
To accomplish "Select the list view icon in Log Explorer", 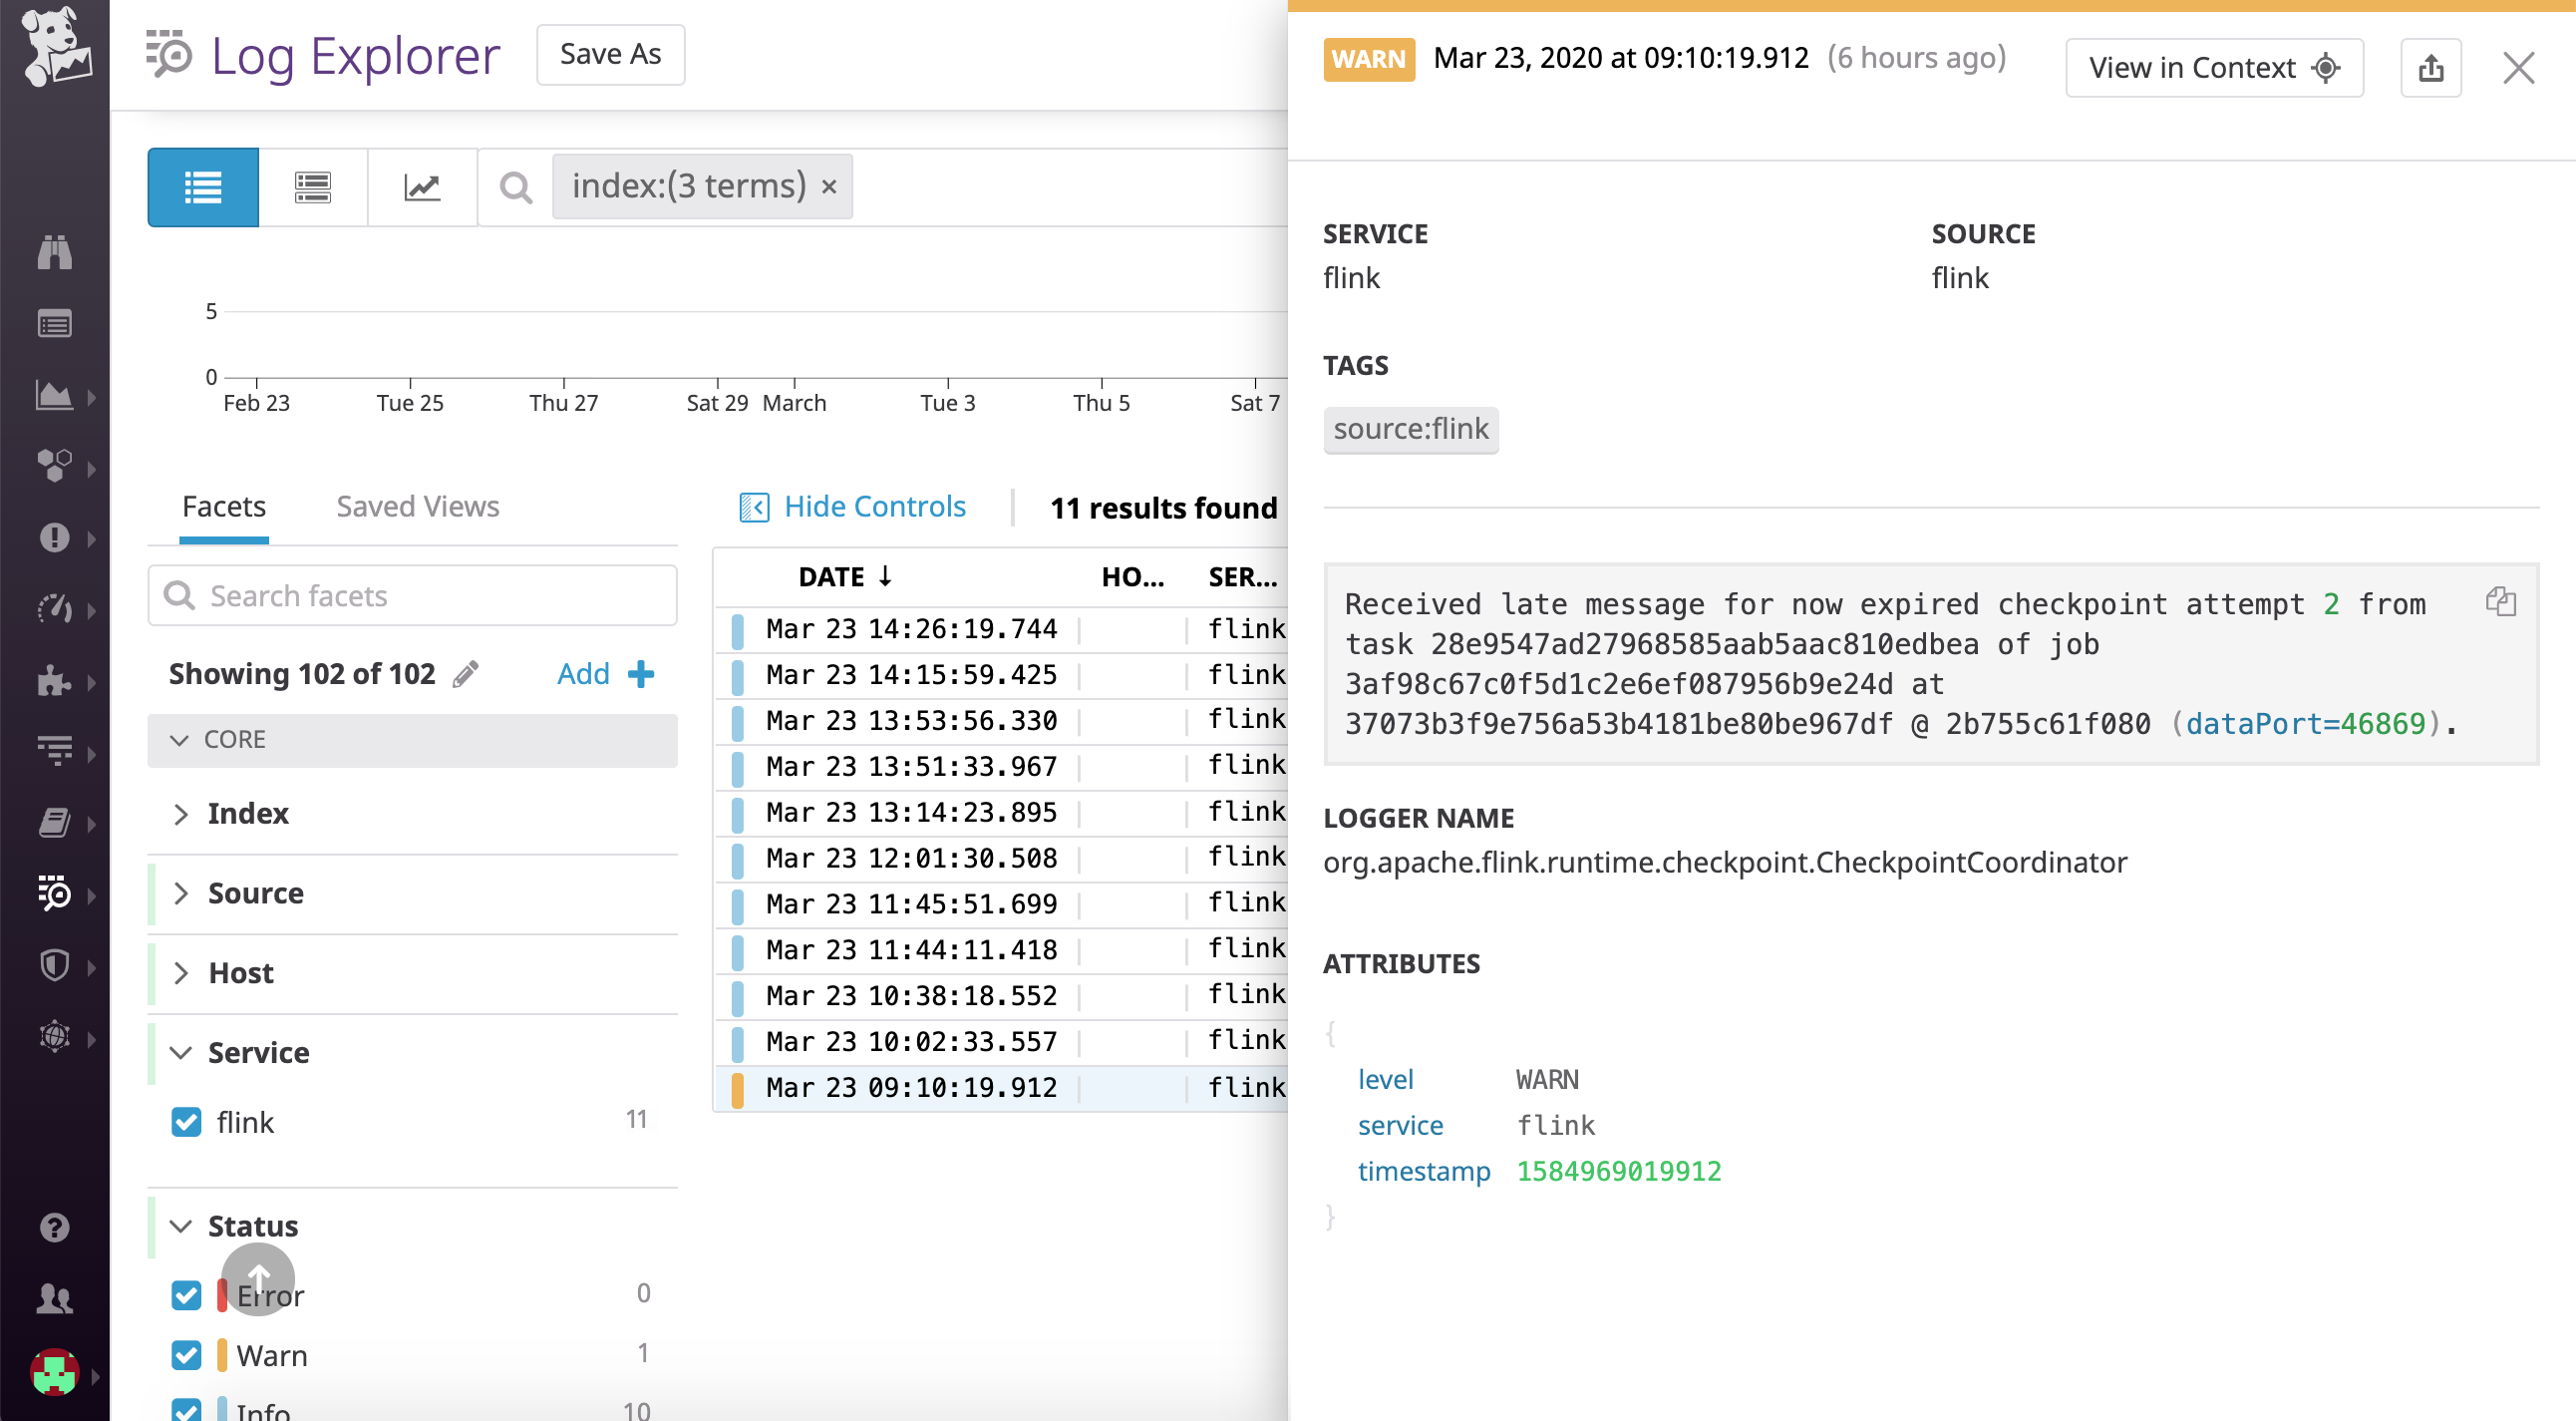I will [202, 187].
